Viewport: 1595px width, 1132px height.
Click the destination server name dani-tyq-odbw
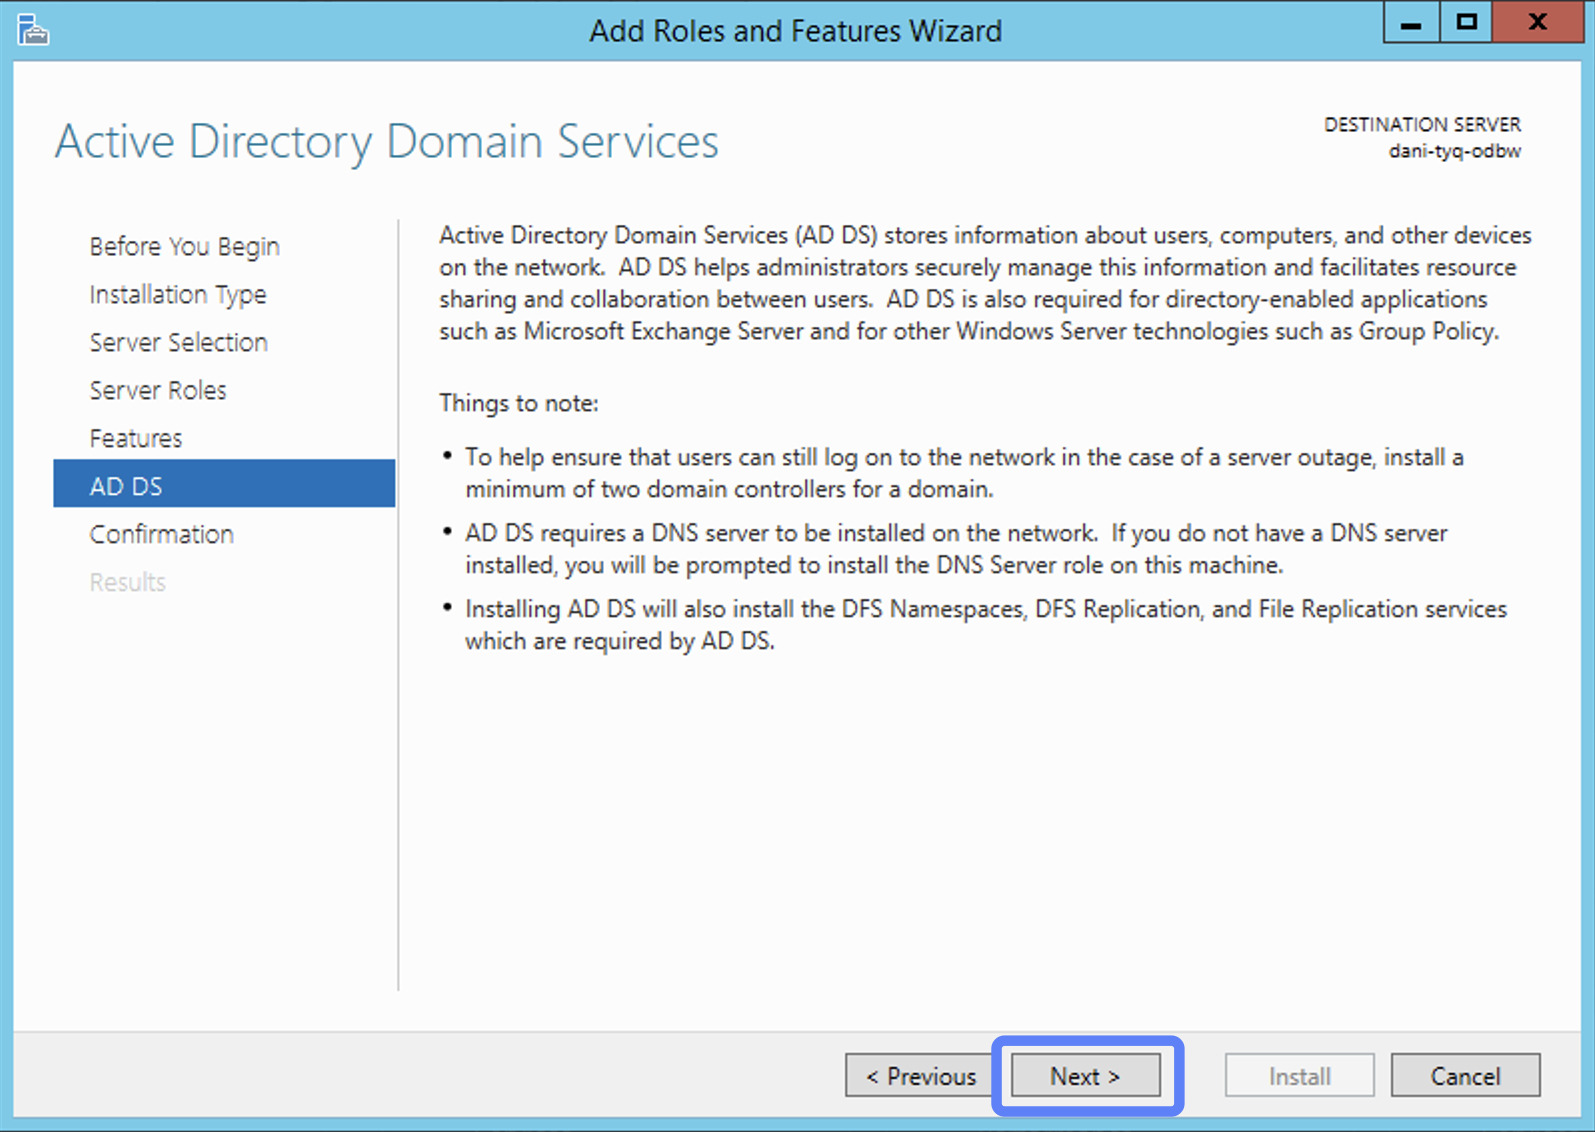1454,152
